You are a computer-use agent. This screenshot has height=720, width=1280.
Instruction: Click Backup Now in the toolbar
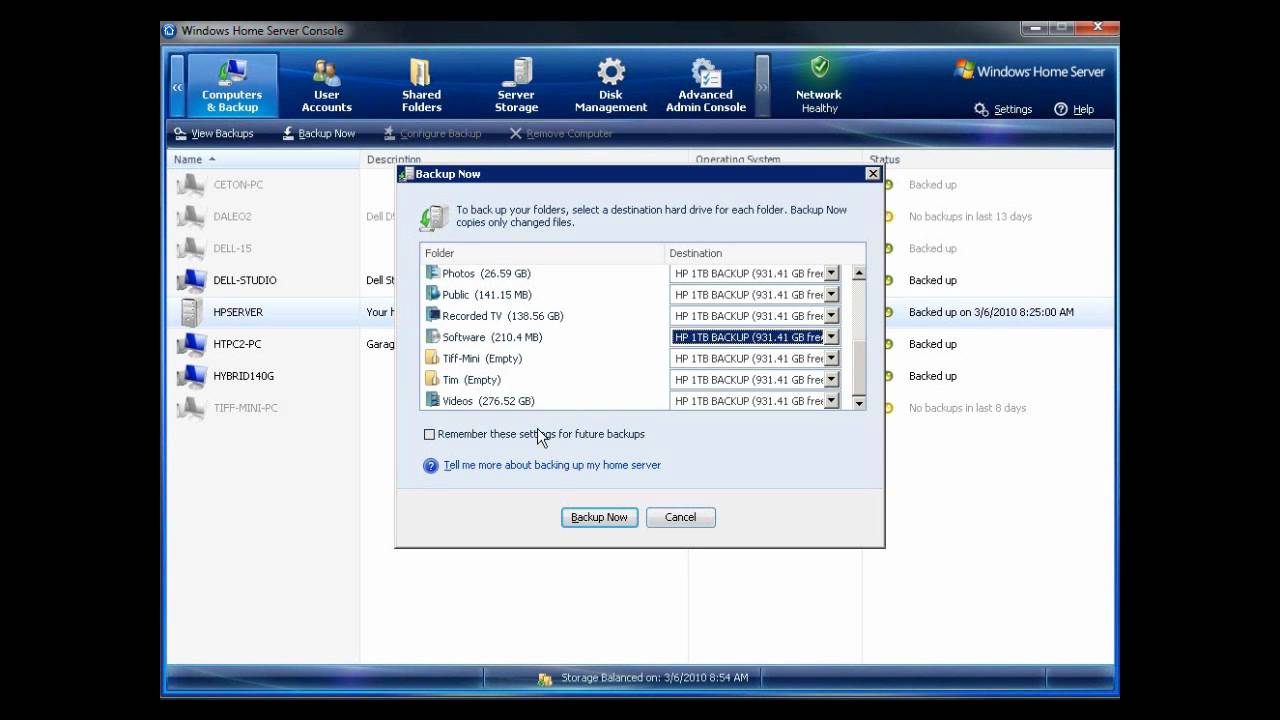(x=318, y=133)
